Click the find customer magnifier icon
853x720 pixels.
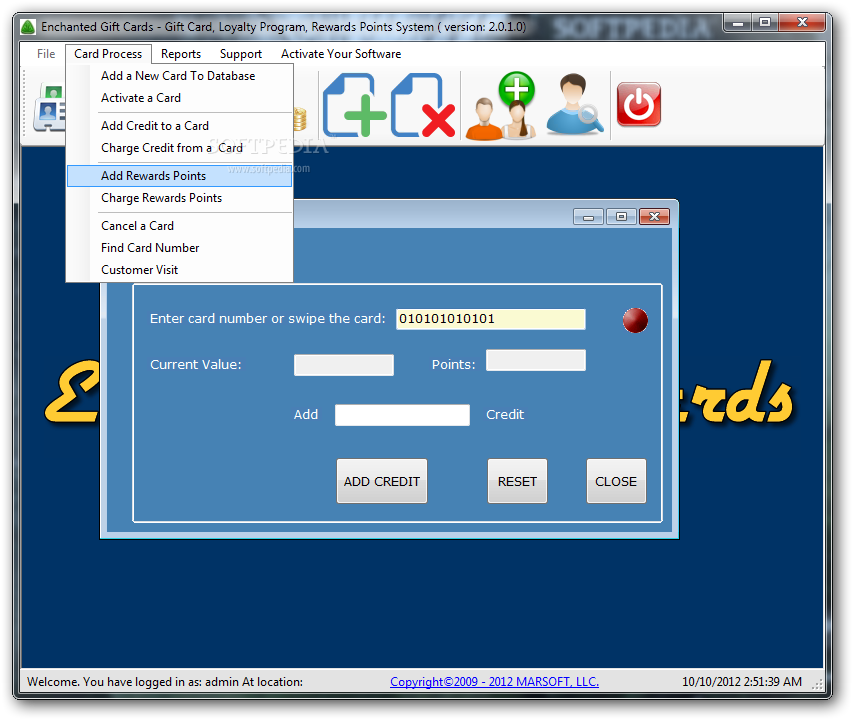[x=574, y=104]
